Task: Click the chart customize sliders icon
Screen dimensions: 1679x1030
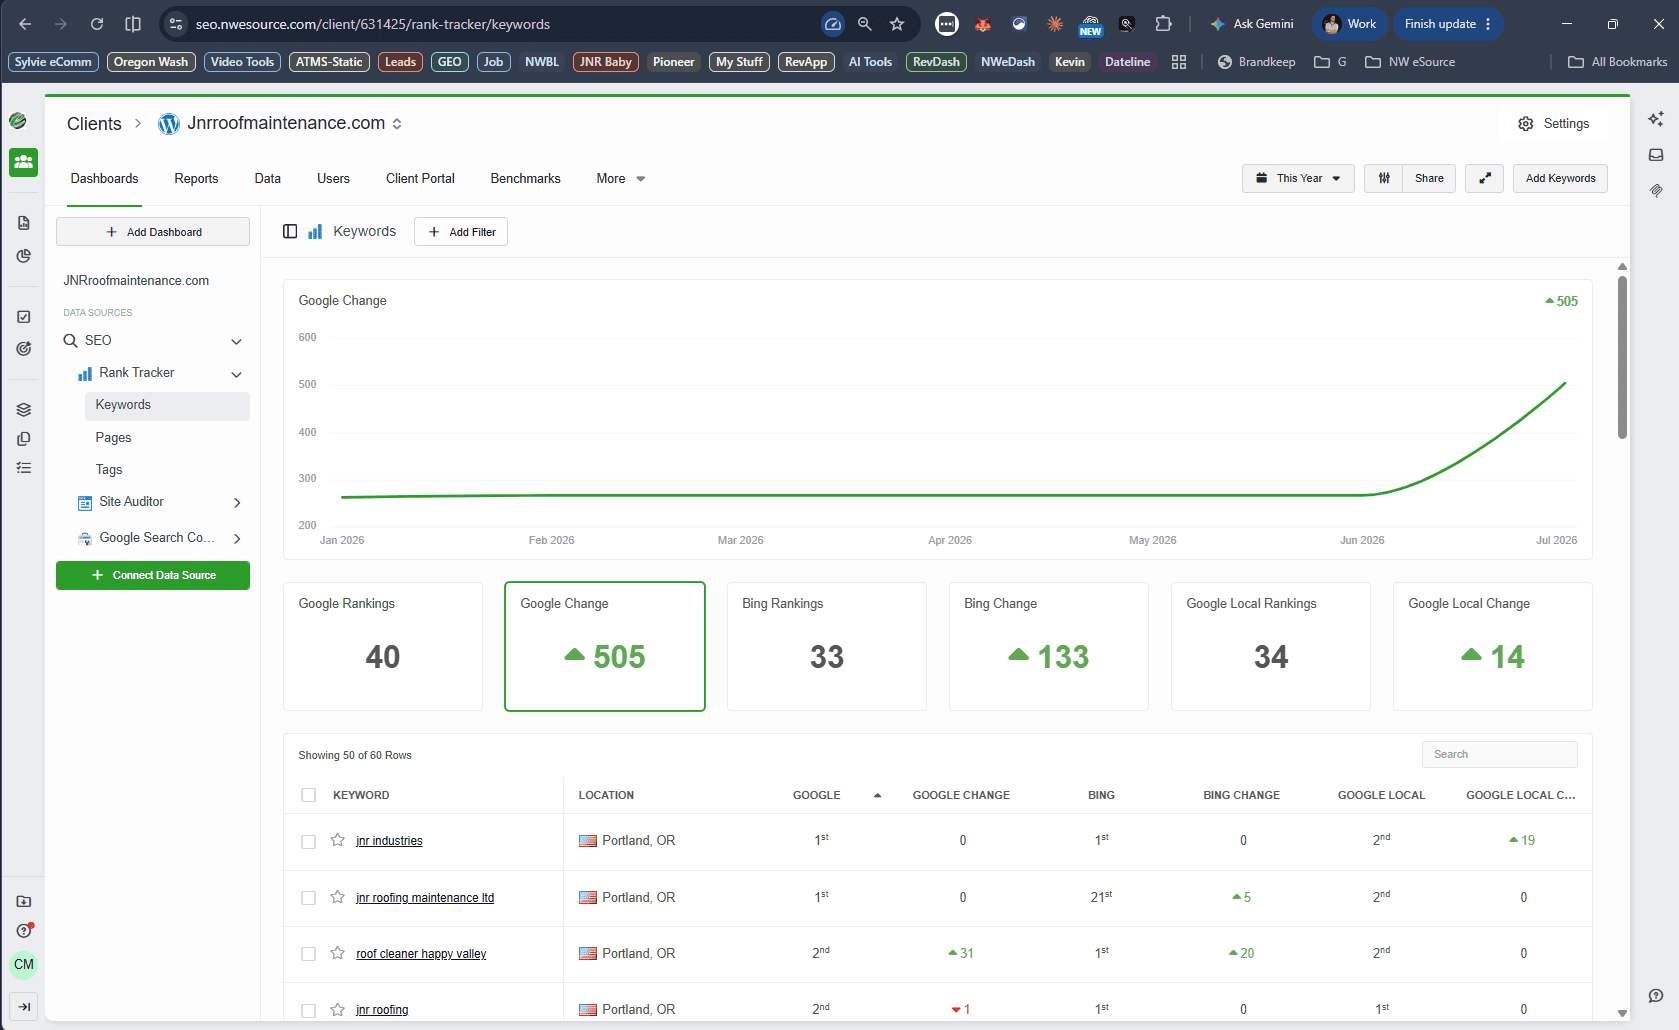Action: 1384,178
